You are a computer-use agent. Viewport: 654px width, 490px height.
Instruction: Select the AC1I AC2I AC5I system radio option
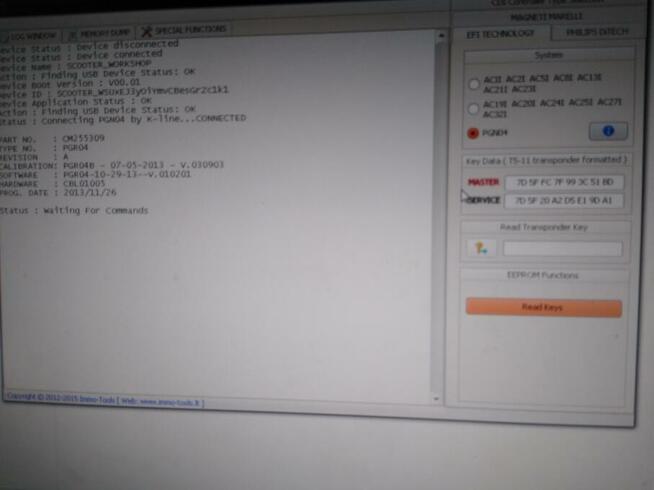tap(474, 84)
